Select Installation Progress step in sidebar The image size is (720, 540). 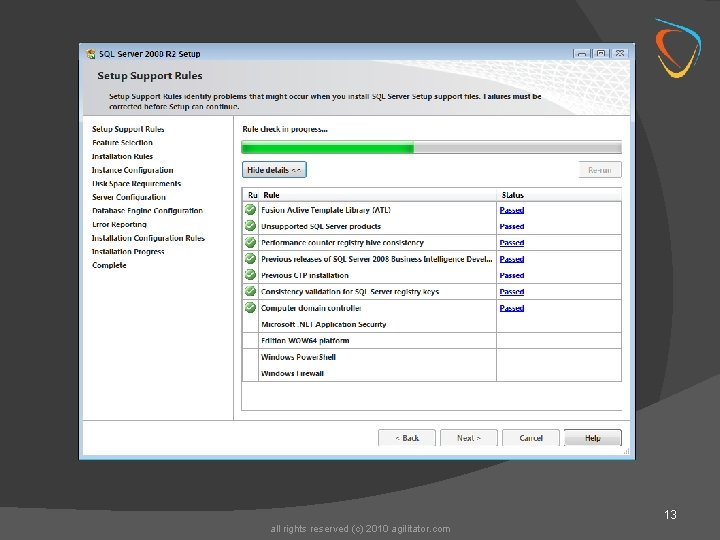click(128, 251)
